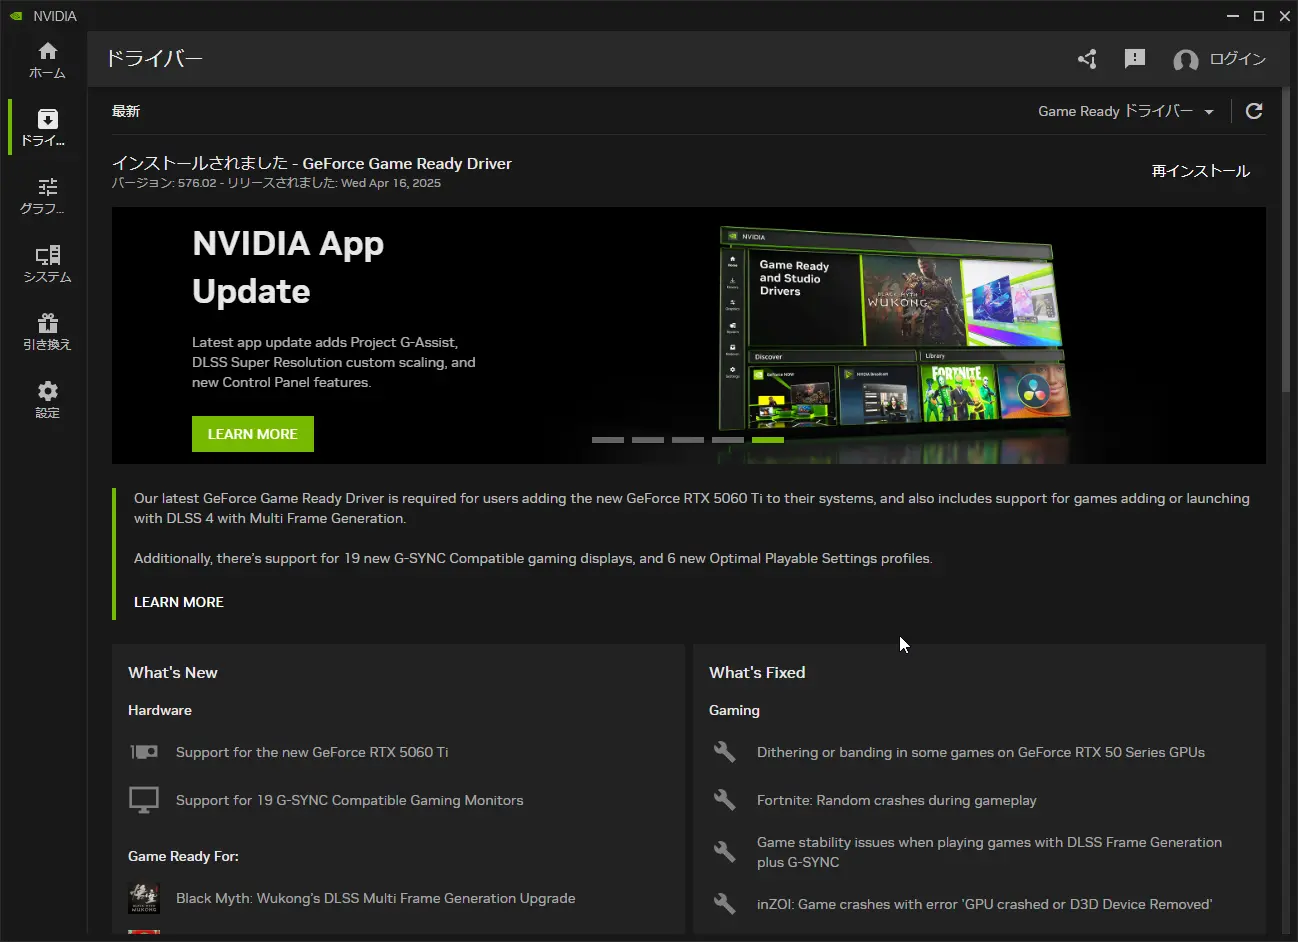Minimize the NVIDIA app window
Image resolution: width=1298 pixels, height=942 pixels.
point(1233,16)
